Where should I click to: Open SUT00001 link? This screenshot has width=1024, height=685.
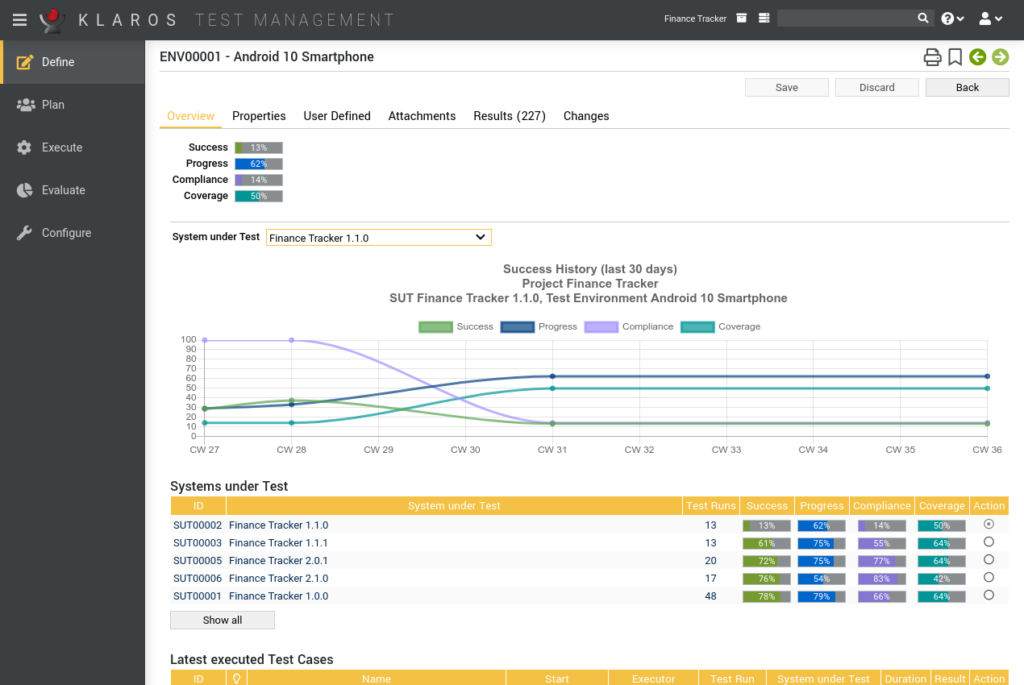tap(197, 596)
